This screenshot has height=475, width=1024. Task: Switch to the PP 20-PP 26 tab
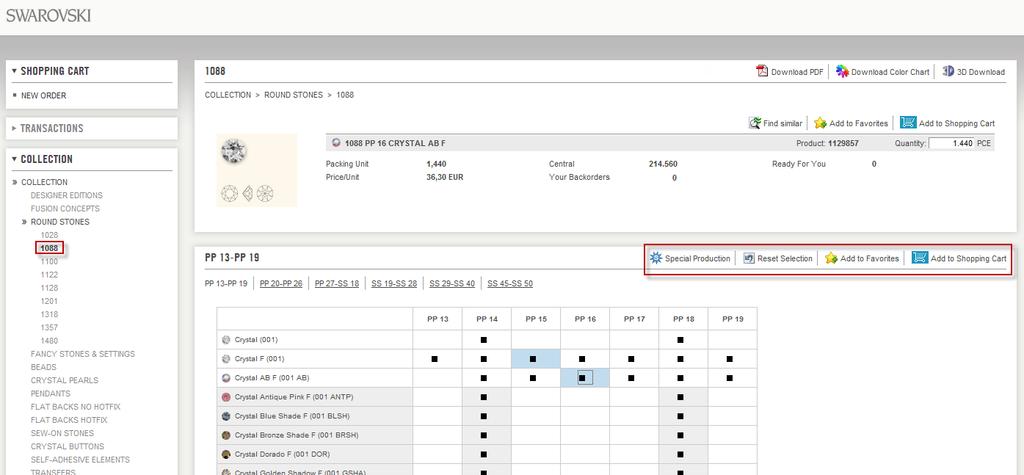[281, 284]
